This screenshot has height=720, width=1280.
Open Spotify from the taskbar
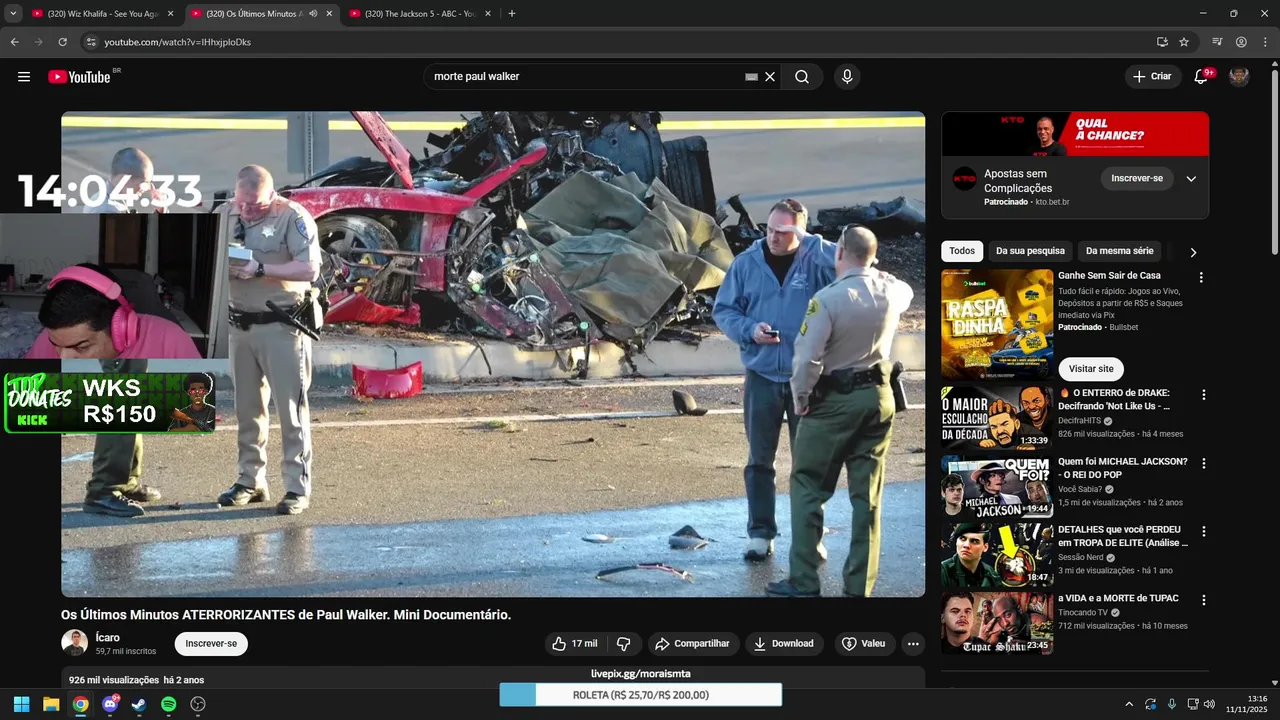168,704
